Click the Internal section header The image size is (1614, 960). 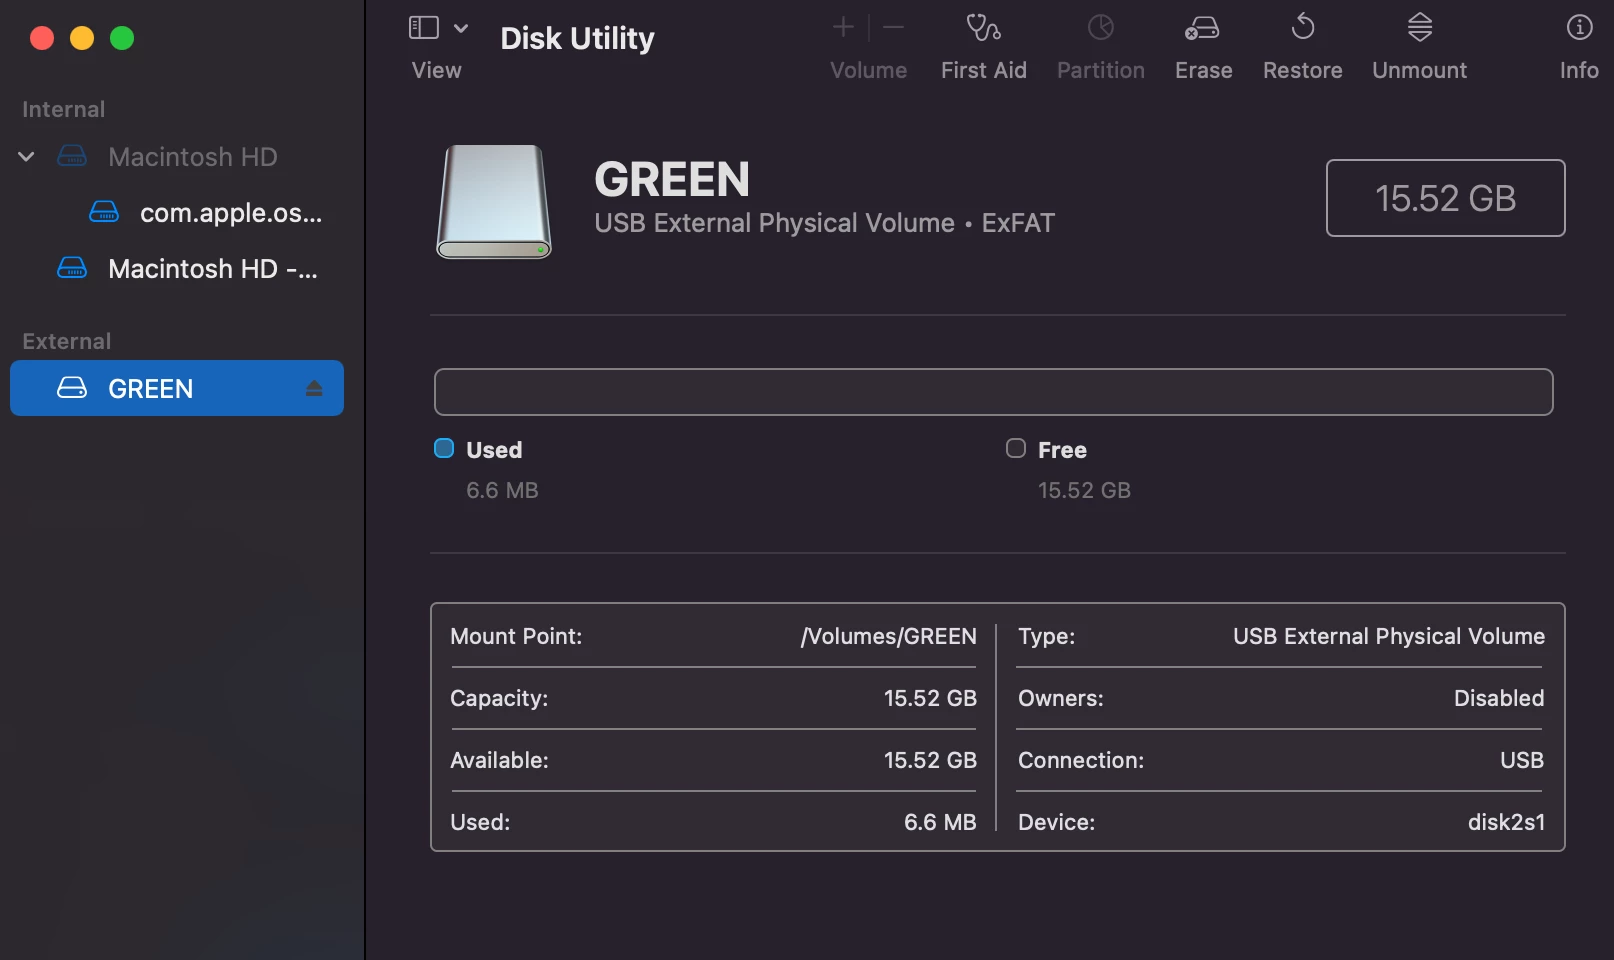63,109
